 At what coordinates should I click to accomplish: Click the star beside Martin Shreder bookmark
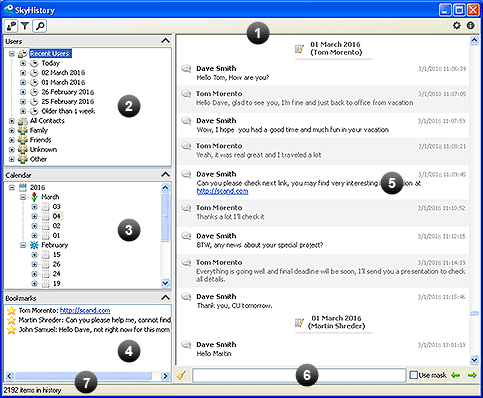[11, 320]
